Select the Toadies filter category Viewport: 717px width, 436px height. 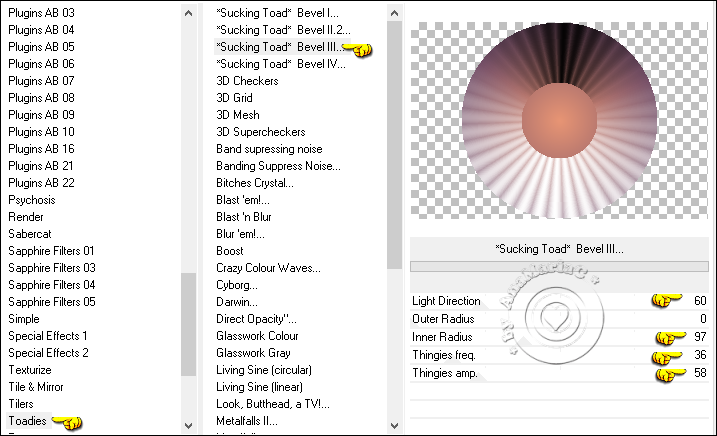28,421
